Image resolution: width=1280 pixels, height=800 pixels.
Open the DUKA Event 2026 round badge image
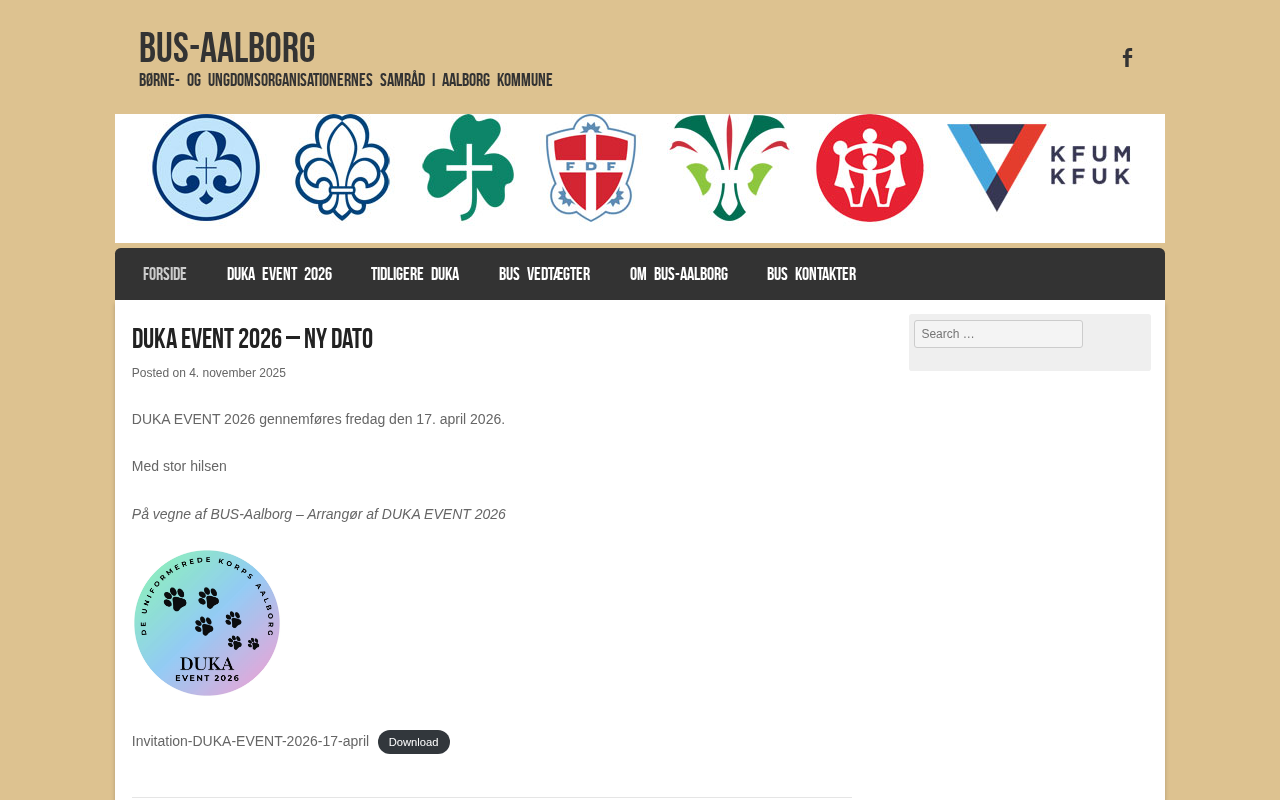pos(207,623)
